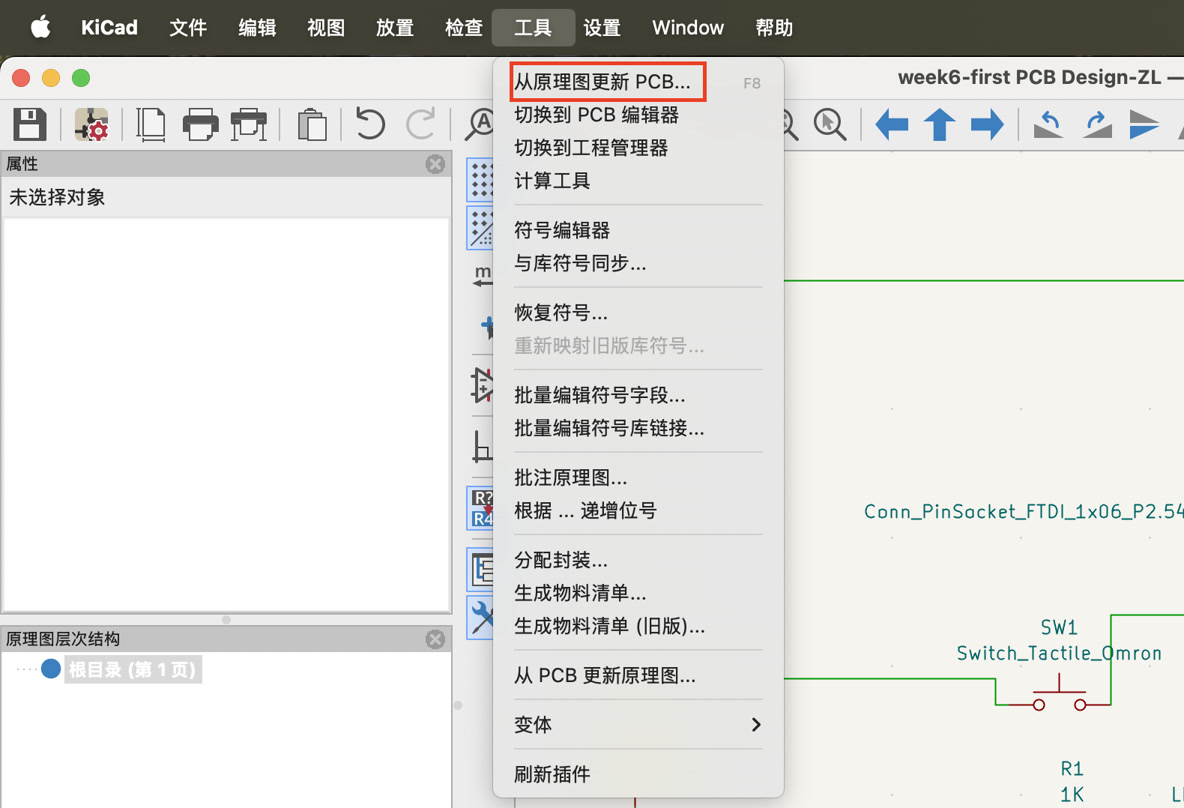Toggle grid overrides icon
Image resolution: width=1184 pixels, height=808 pixels.
pos(480,228)
